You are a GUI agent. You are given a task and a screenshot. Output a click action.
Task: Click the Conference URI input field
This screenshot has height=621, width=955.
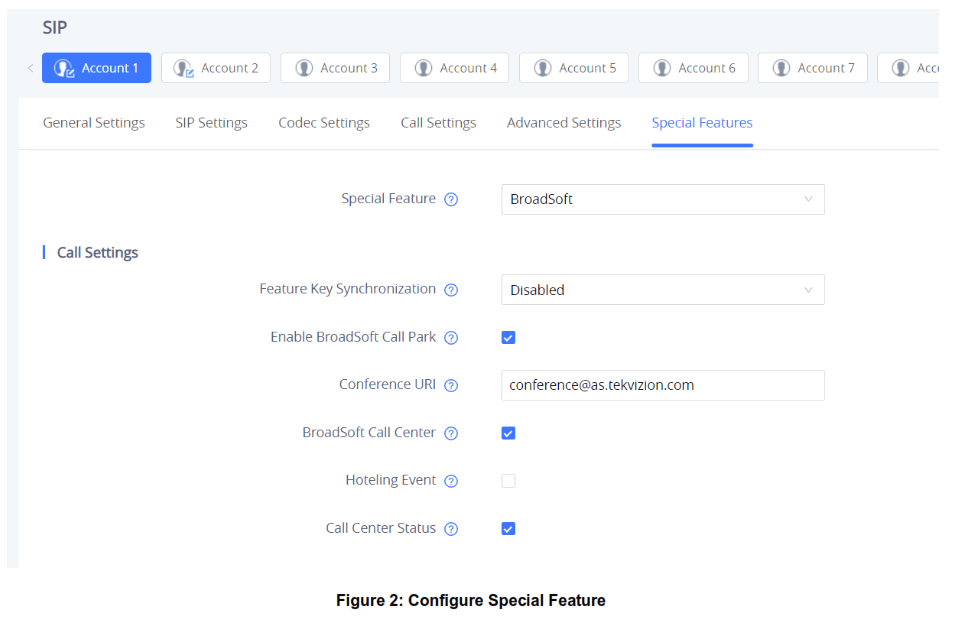coord(662,385)
